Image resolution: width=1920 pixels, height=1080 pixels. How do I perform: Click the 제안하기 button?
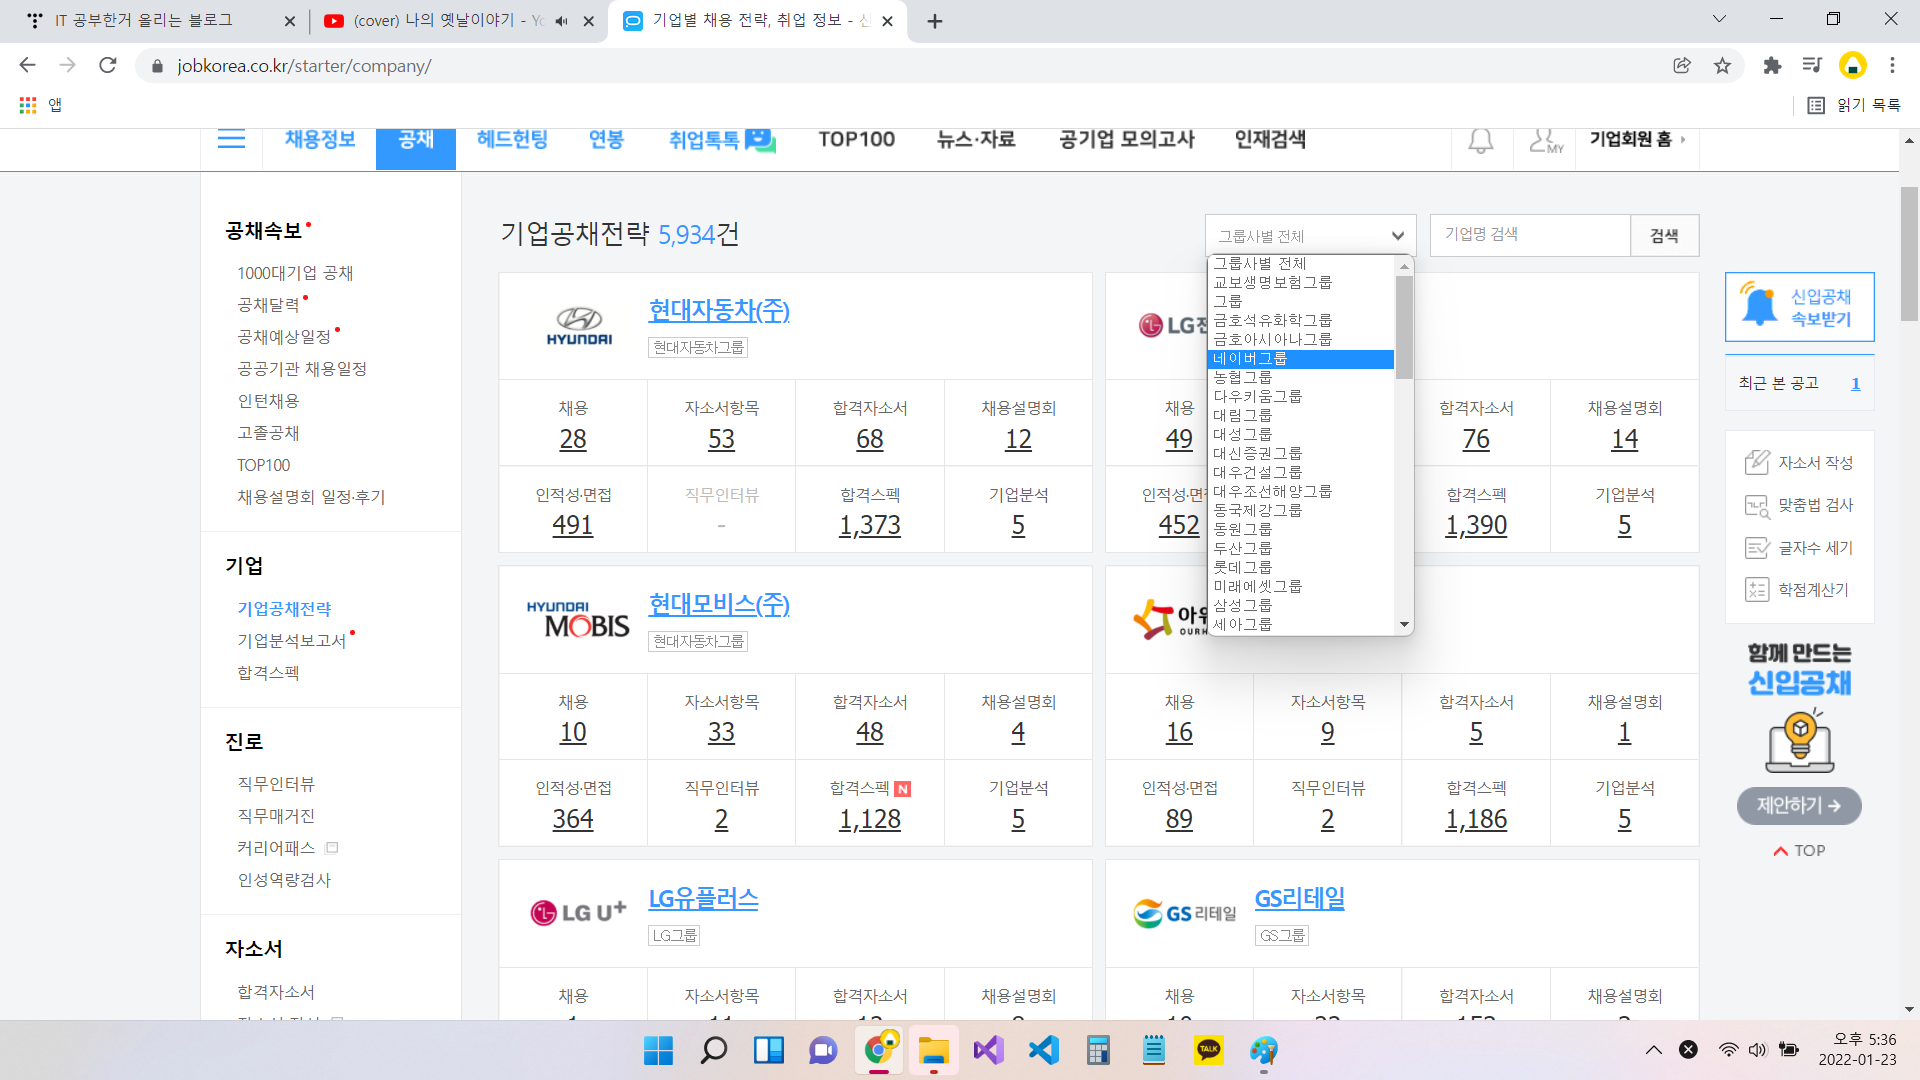1798,806
